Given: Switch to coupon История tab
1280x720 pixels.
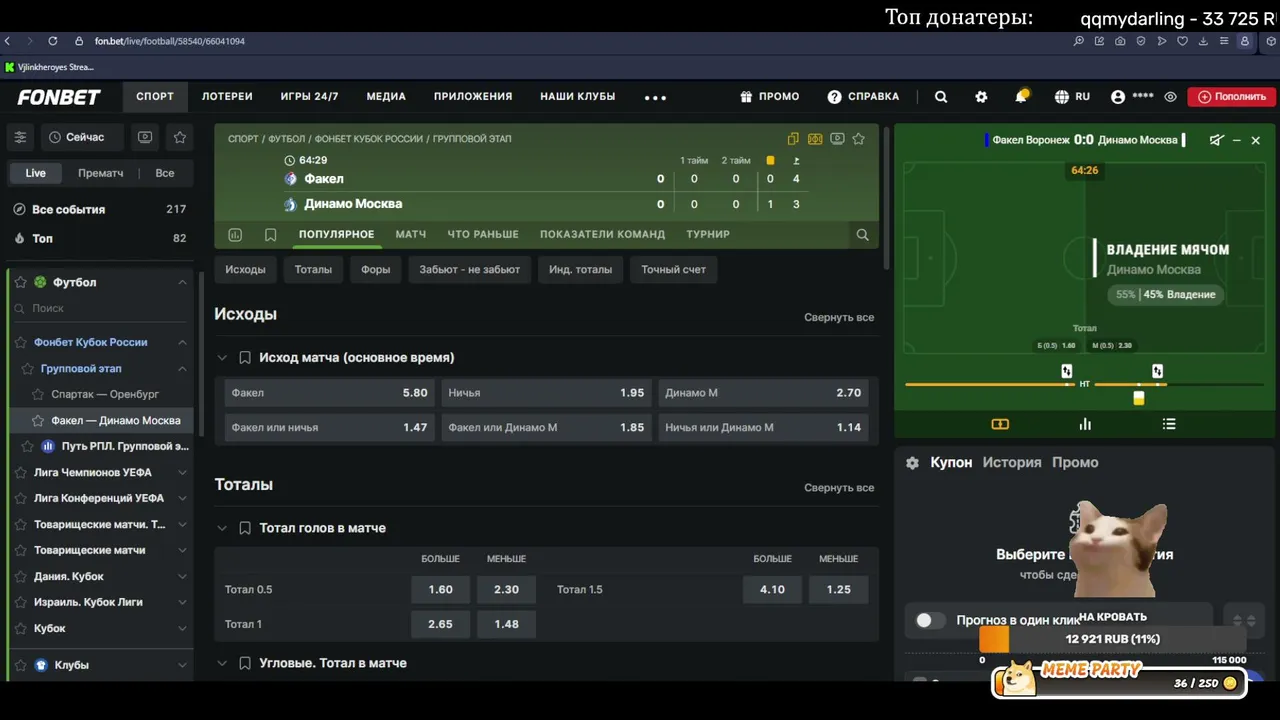Looking at the screenshot, I should [x=1012, y=463].
